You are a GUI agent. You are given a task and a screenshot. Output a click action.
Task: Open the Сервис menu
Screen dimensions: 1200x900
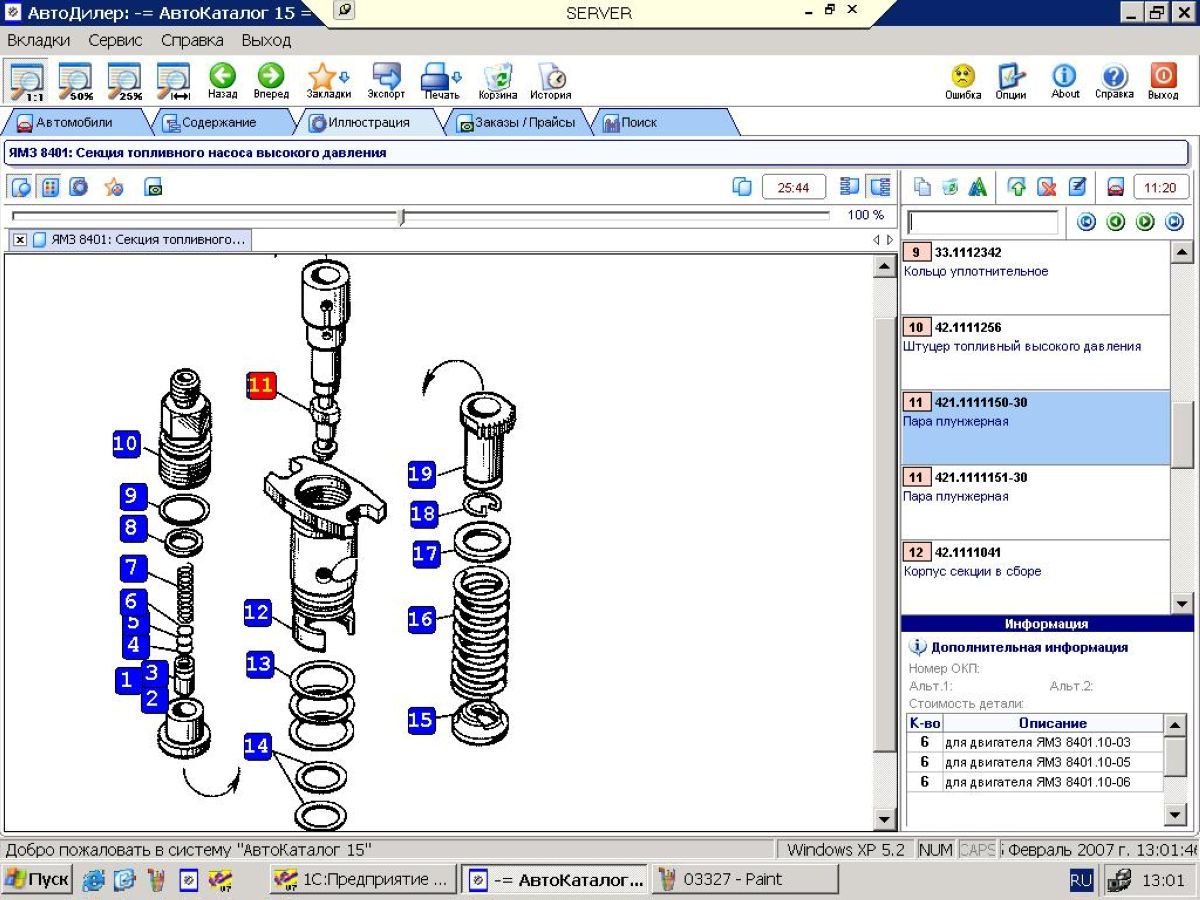[115, 40]
